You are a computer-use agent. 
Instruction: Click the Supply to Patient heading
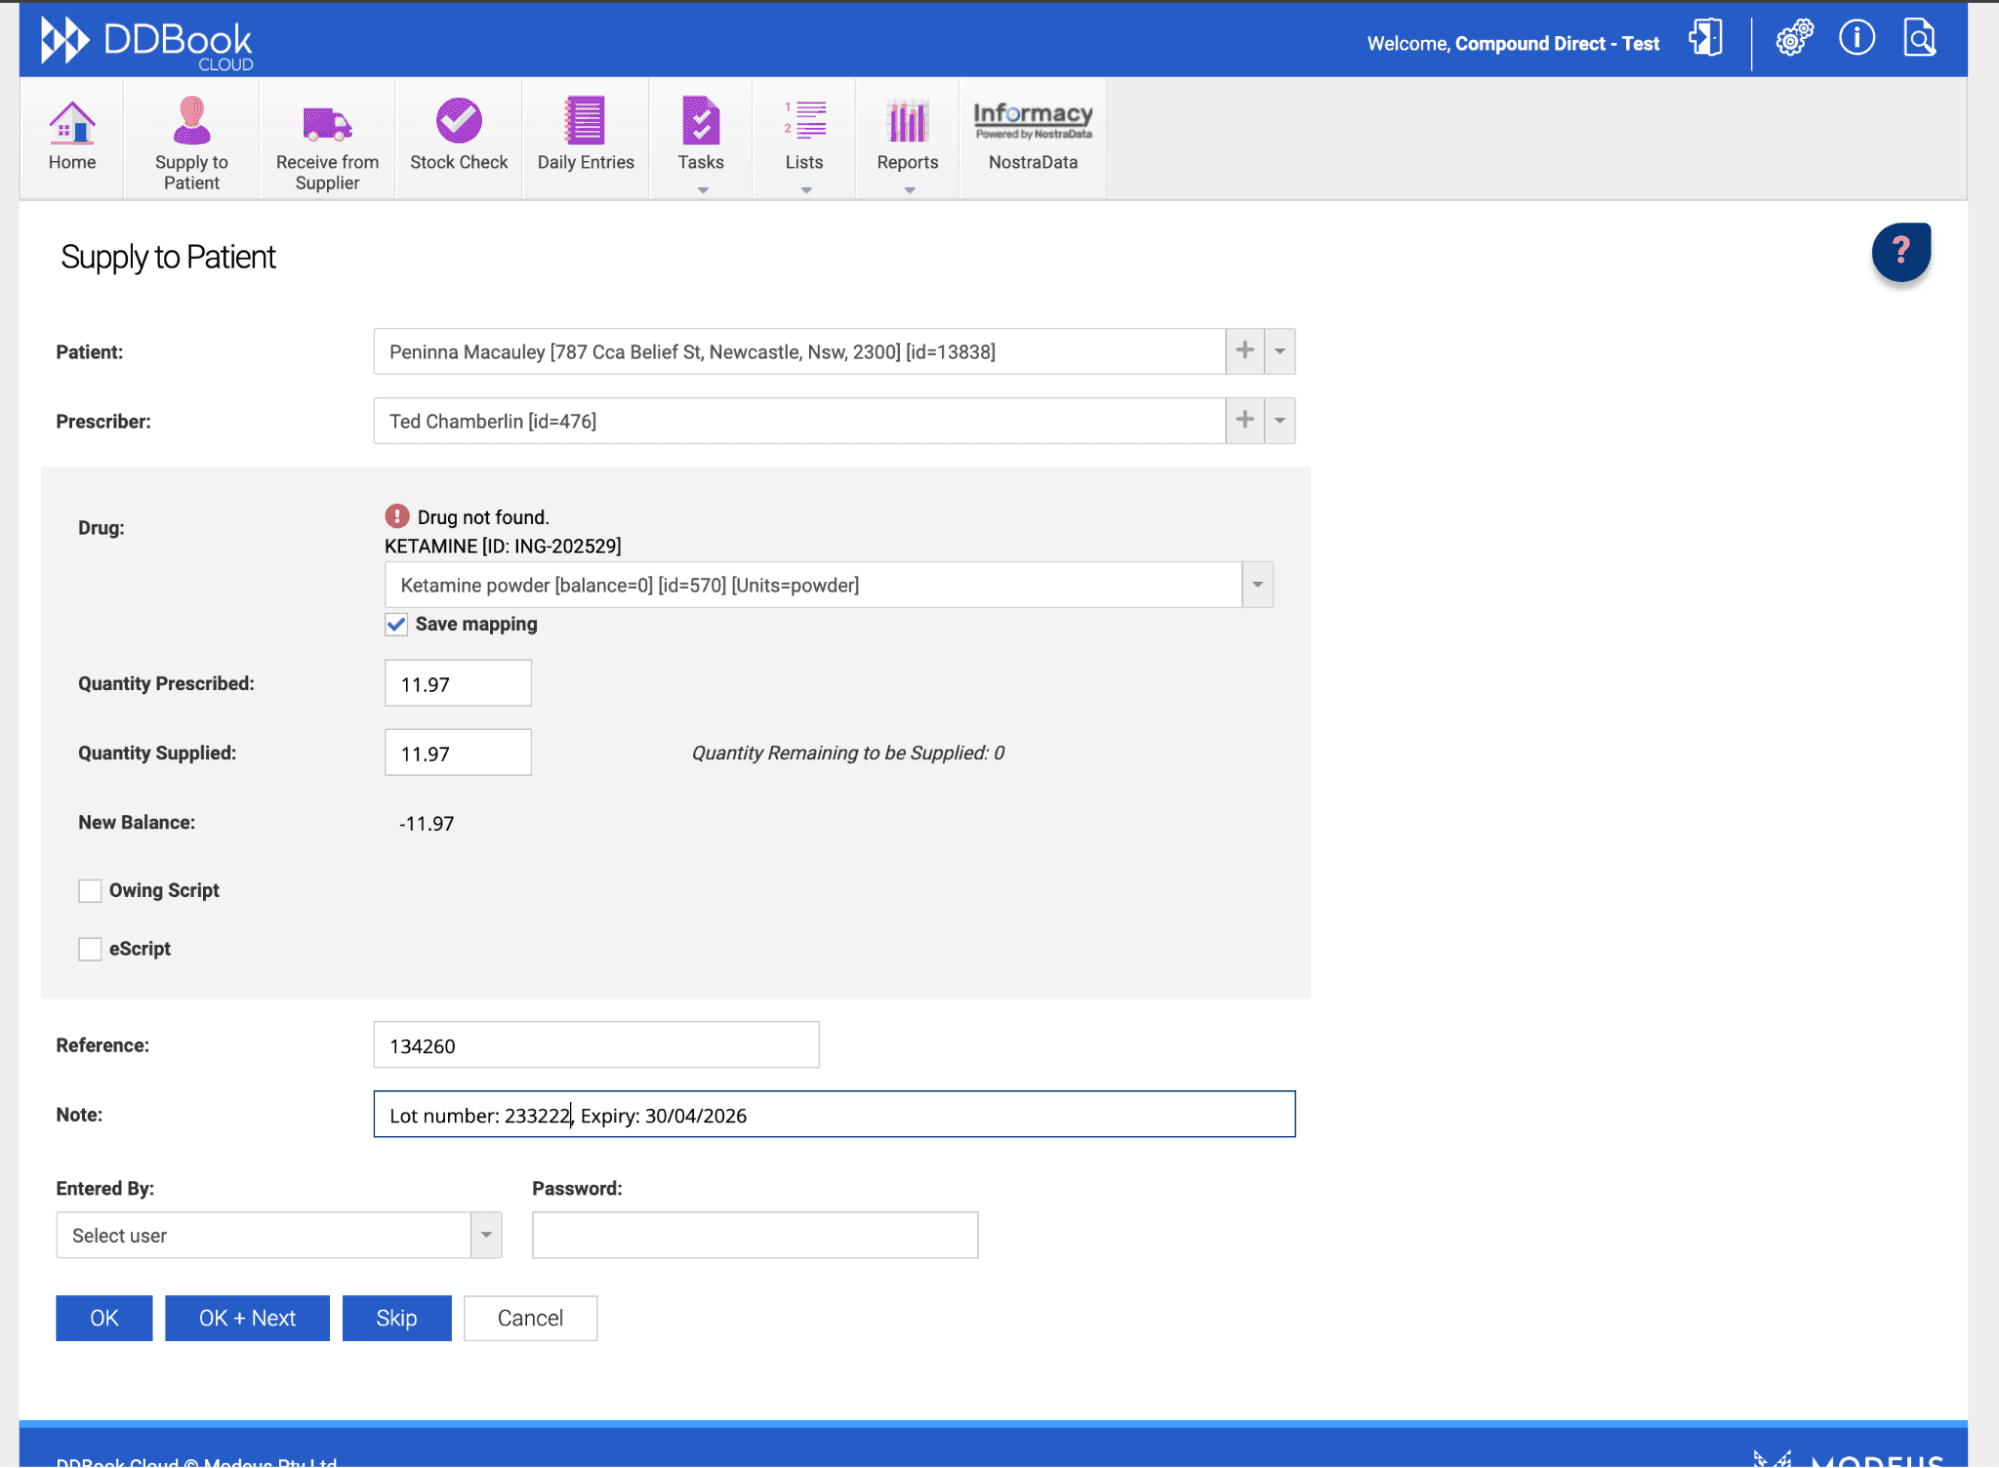(x=168, y=258)
